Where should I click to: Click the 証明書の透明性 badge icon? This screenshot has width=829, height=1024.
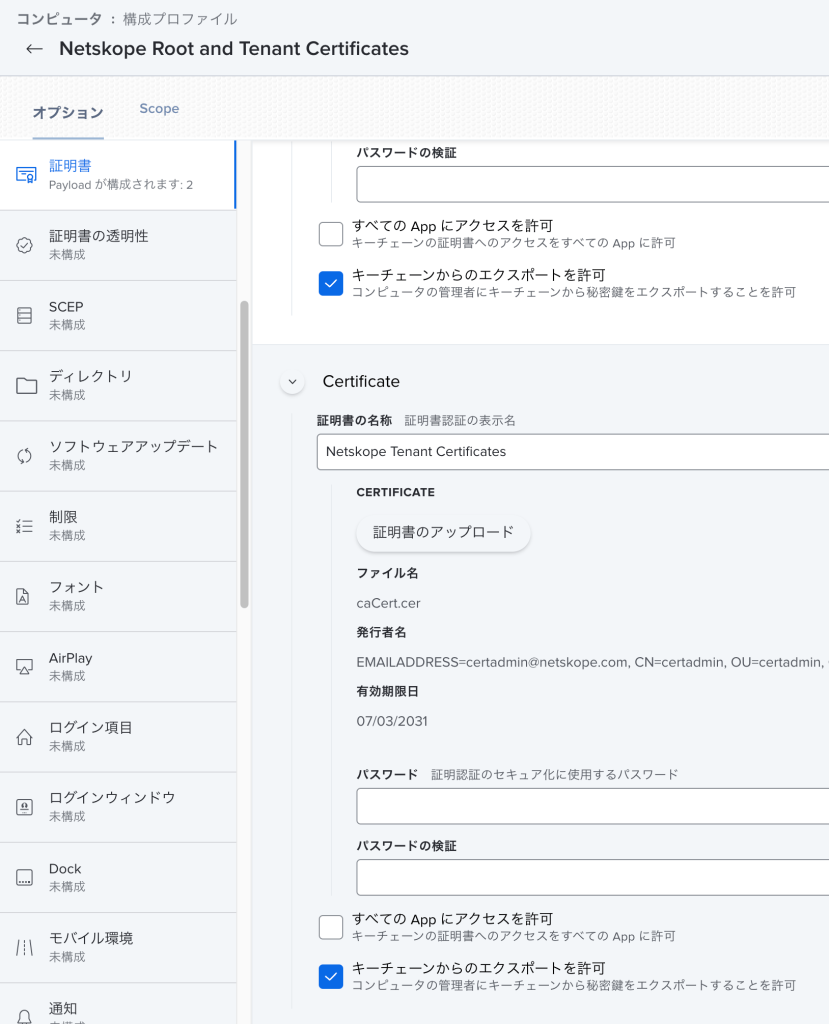[24, 246]
